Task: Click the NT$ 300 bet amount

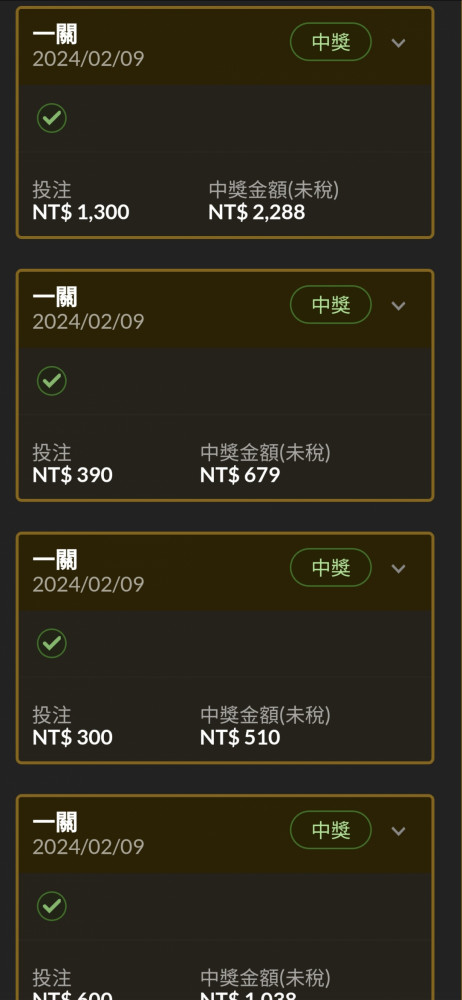Action: pos(73,738)
